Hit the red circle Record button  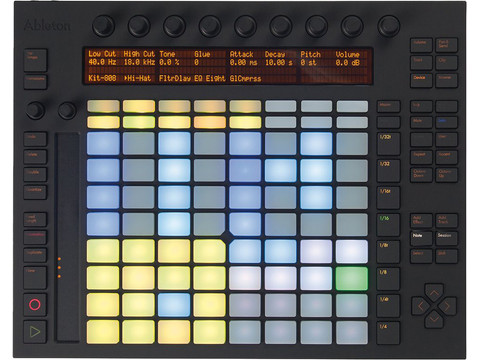[35, 305]
